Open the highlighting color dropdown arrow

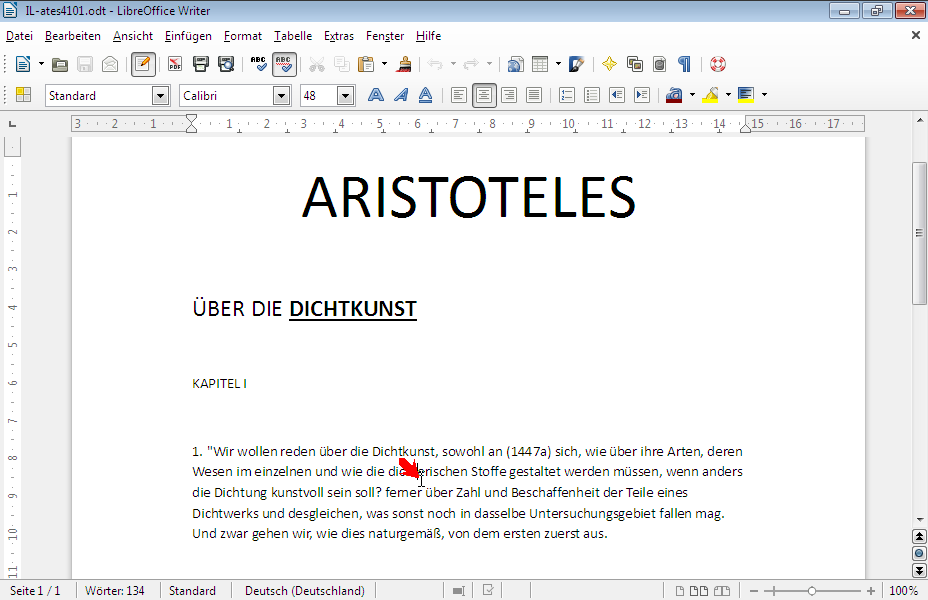point(729,95)
